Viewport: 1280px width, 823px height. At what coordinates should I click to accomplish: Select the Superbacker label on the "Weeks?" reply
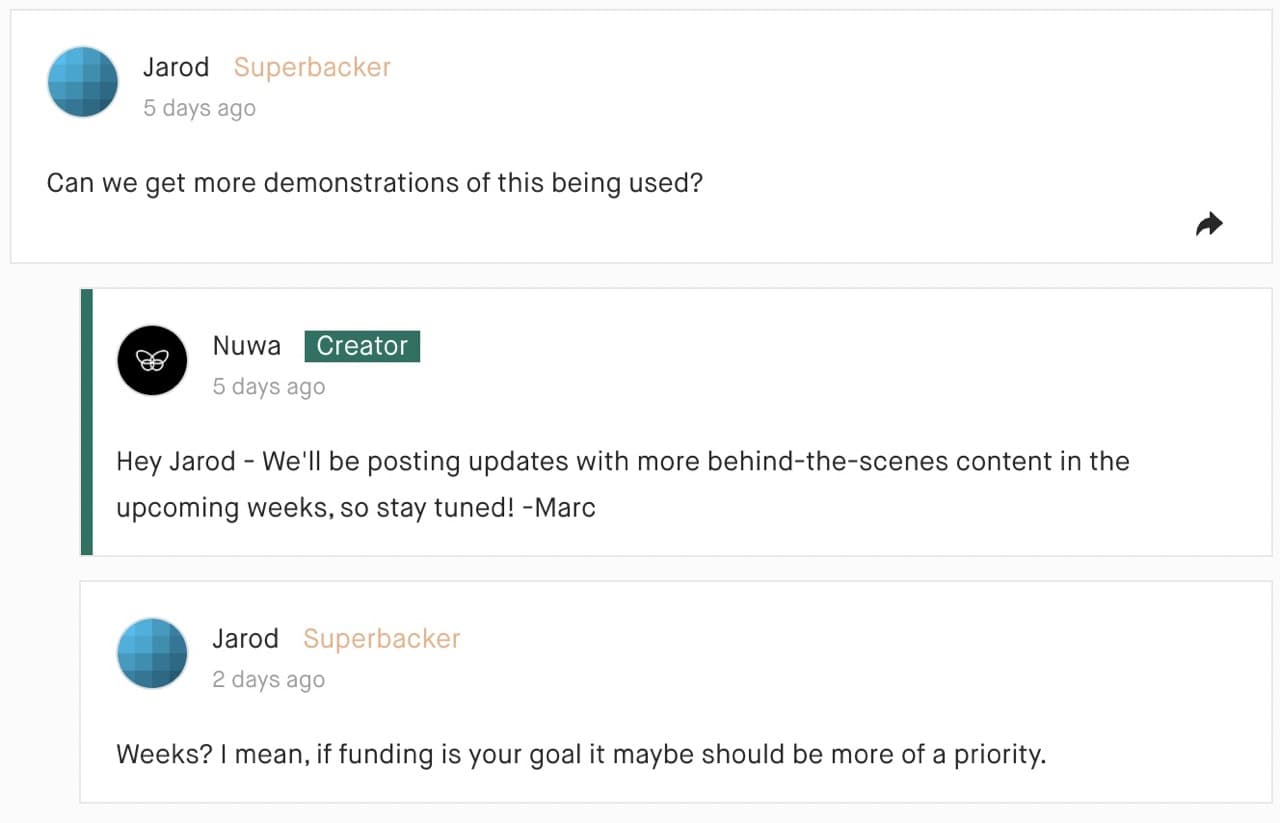pyautogui.click(x=381, y=638)
